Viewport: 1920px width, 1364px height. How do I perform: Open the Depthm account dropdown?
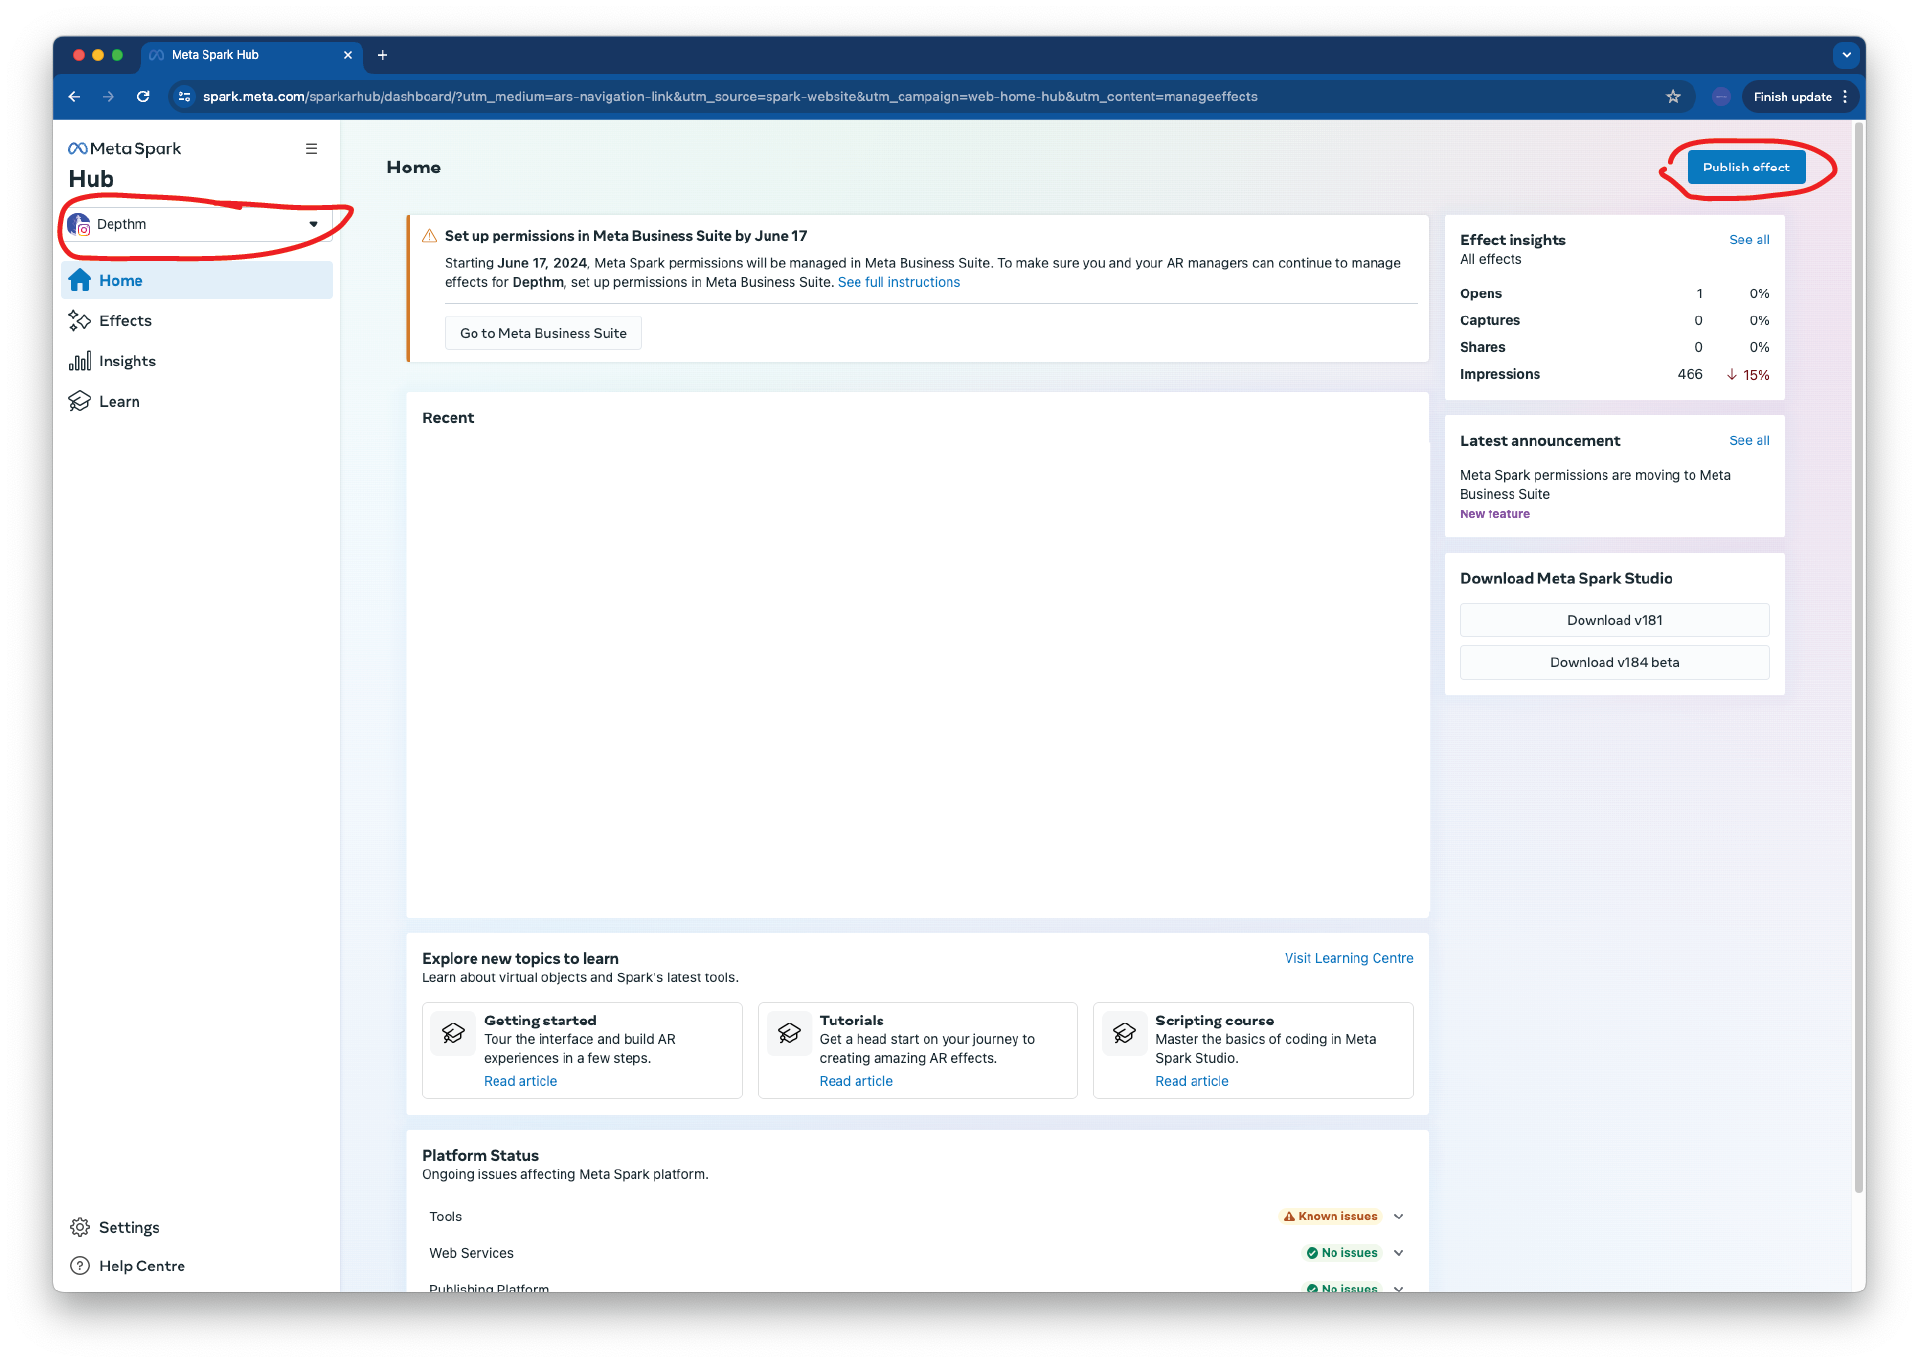[197, 225]
